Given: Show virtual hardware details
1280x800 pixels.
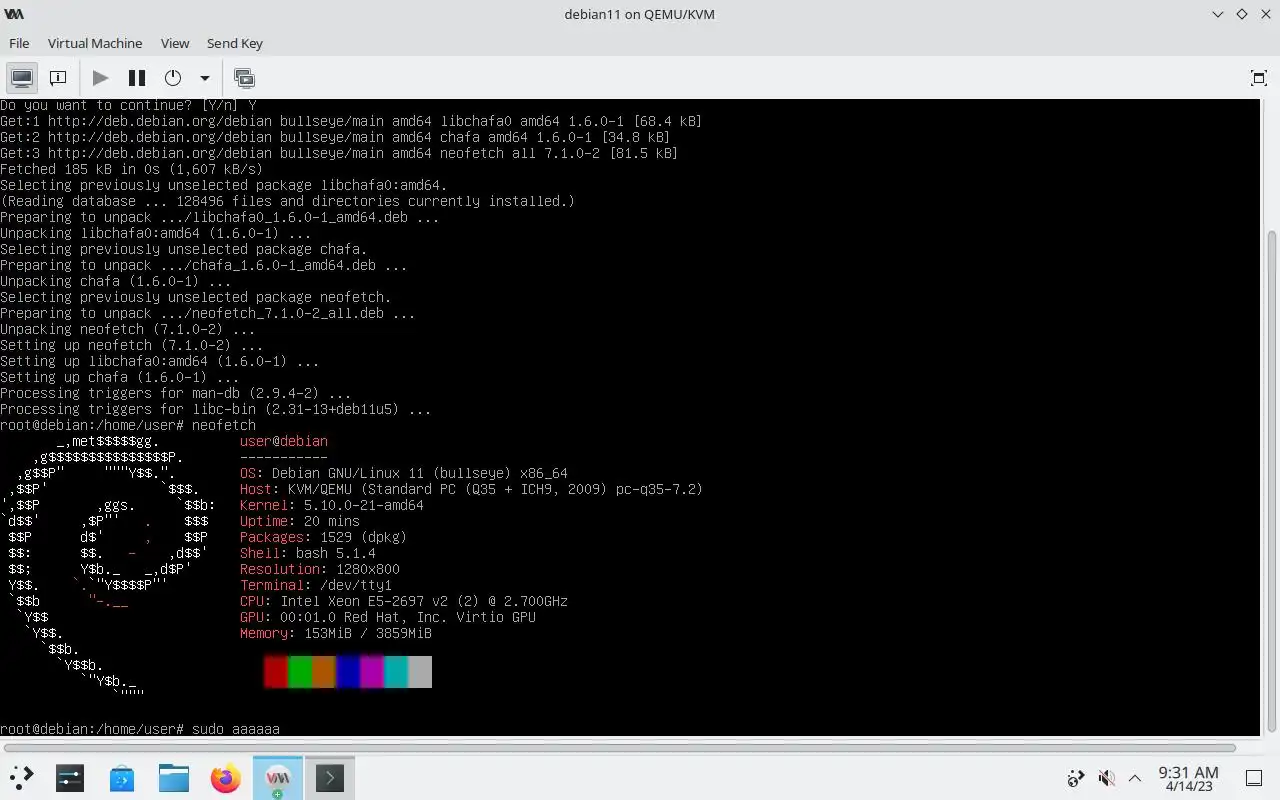Looking at the screenshot, I should click(x=58, y=78).
